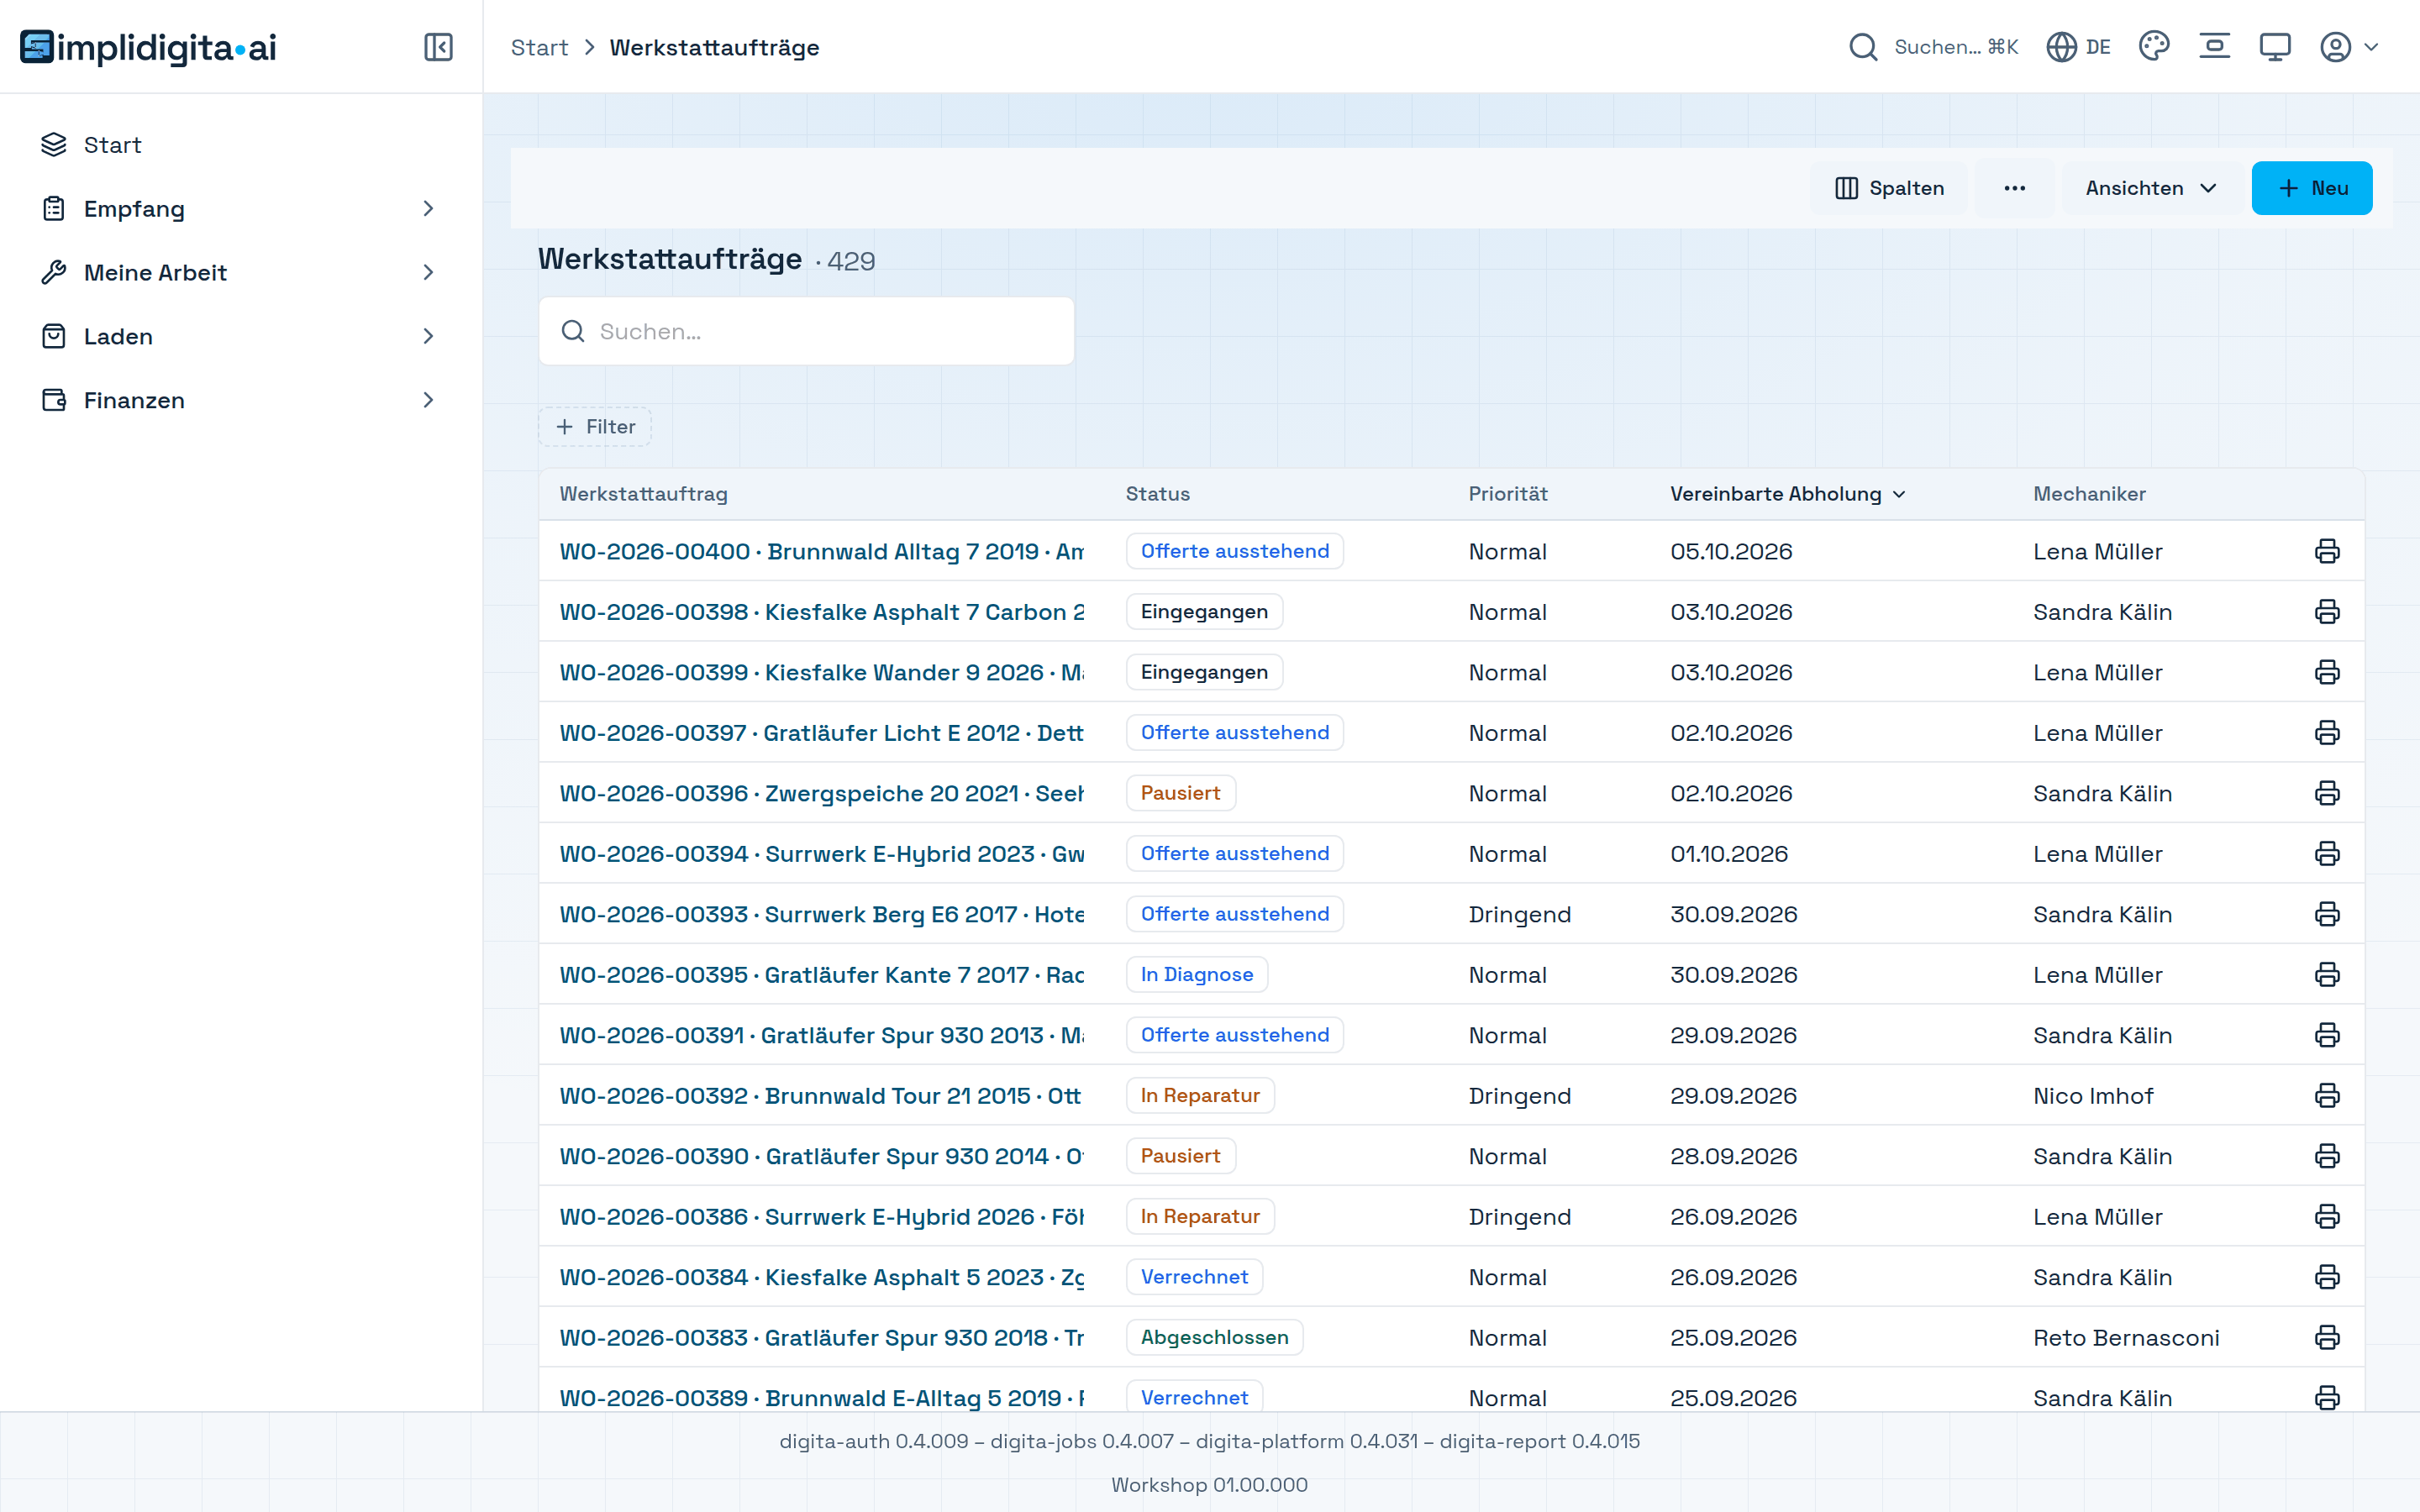Click the Pausiert status of WO-2026-00390
This screenshot has width=2420, height=1512.
coord(1180,1156)
